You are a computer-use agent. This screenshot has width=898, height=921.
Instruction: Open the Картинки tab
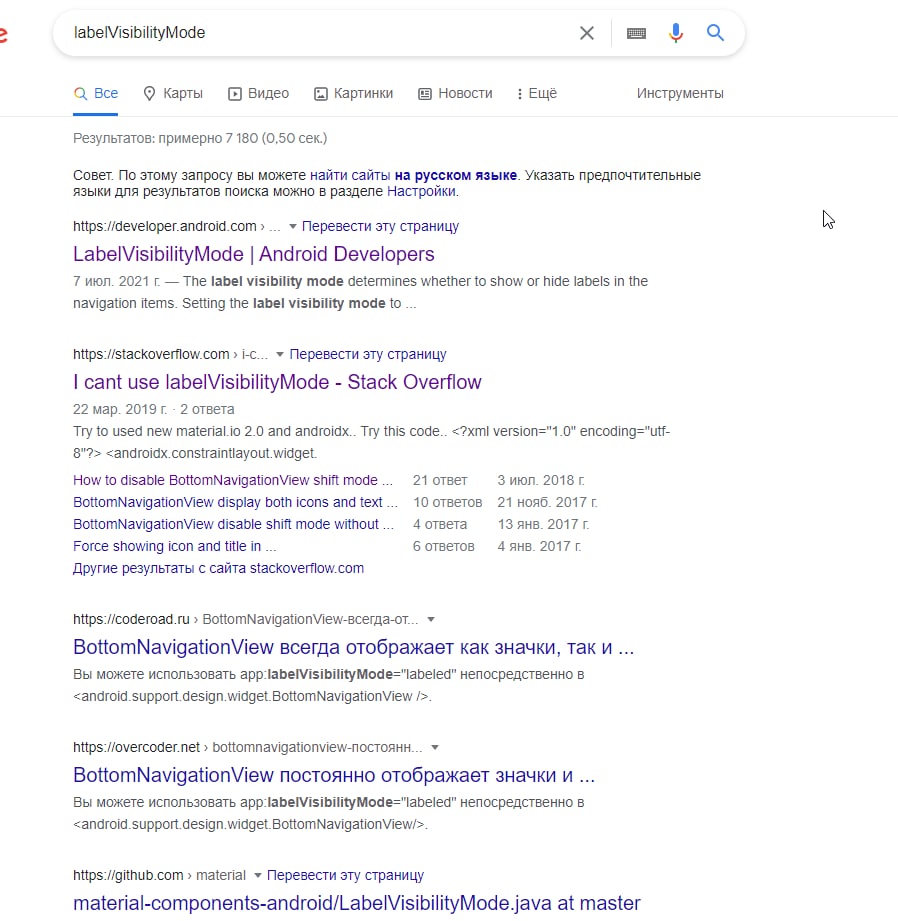(x=354, y=93)
